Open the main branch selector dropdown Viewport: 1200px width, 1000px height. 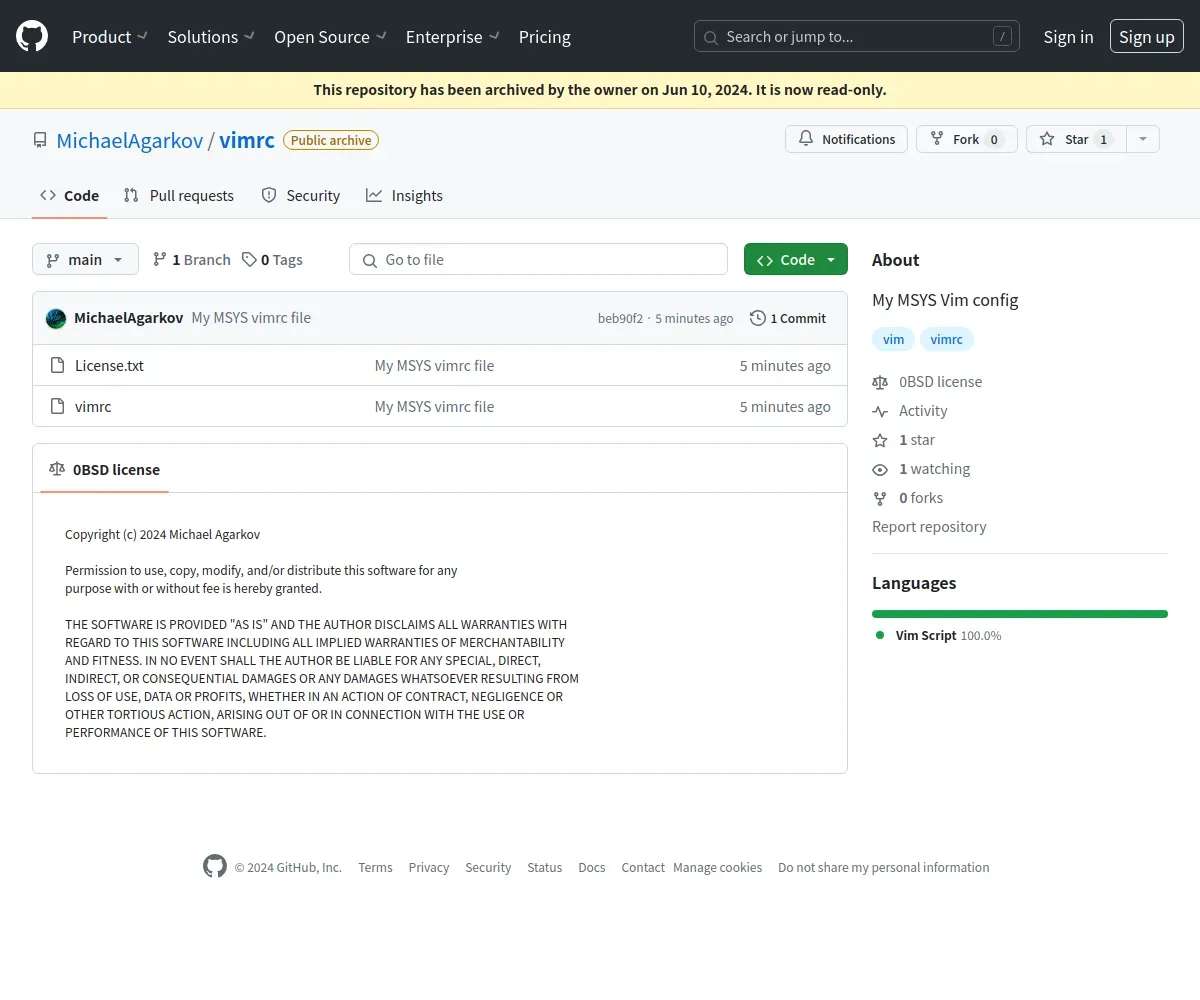[x=85, y=260]
